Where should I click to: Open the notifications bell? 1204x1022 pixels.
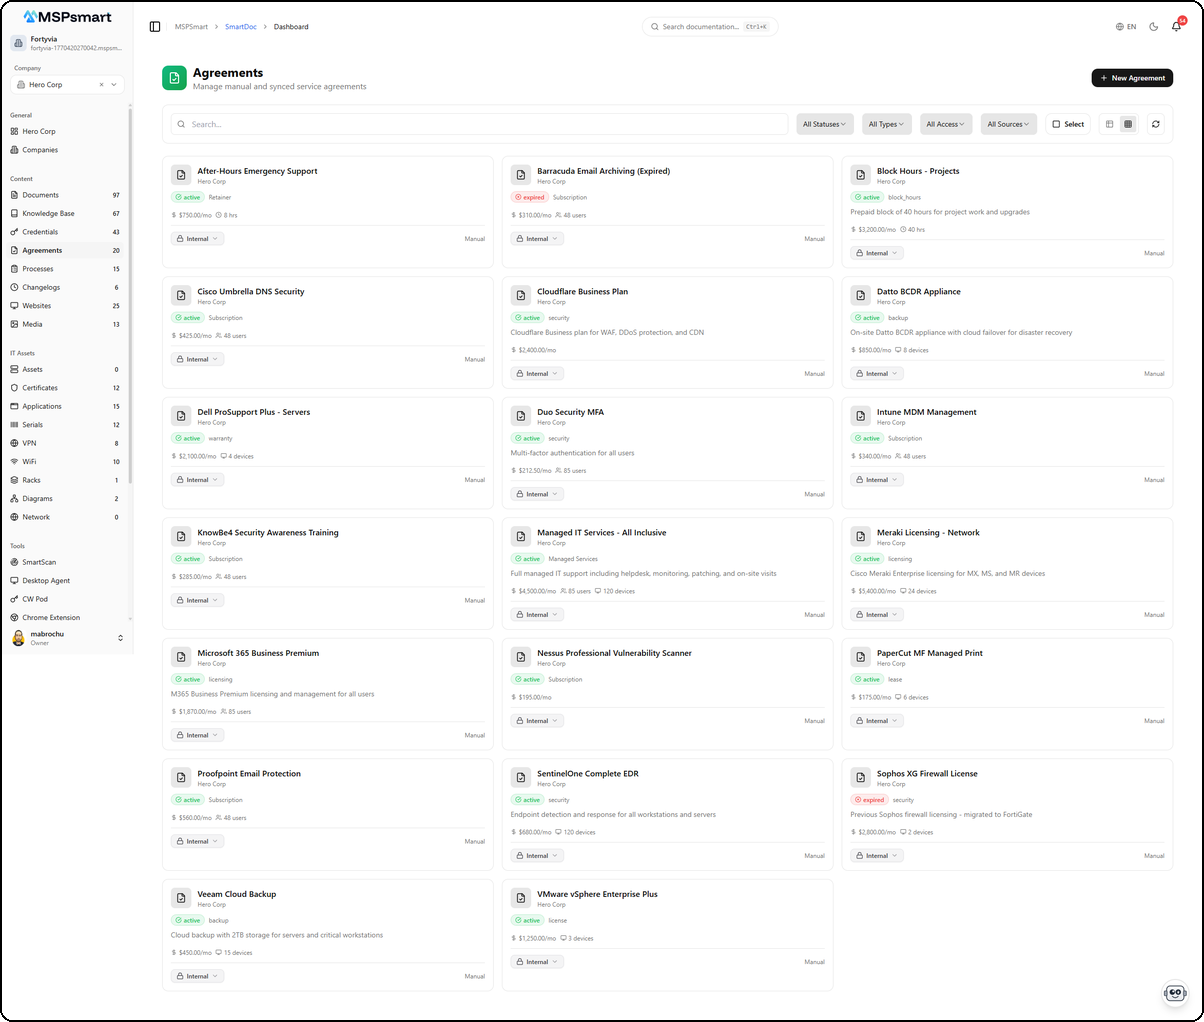1176,27
